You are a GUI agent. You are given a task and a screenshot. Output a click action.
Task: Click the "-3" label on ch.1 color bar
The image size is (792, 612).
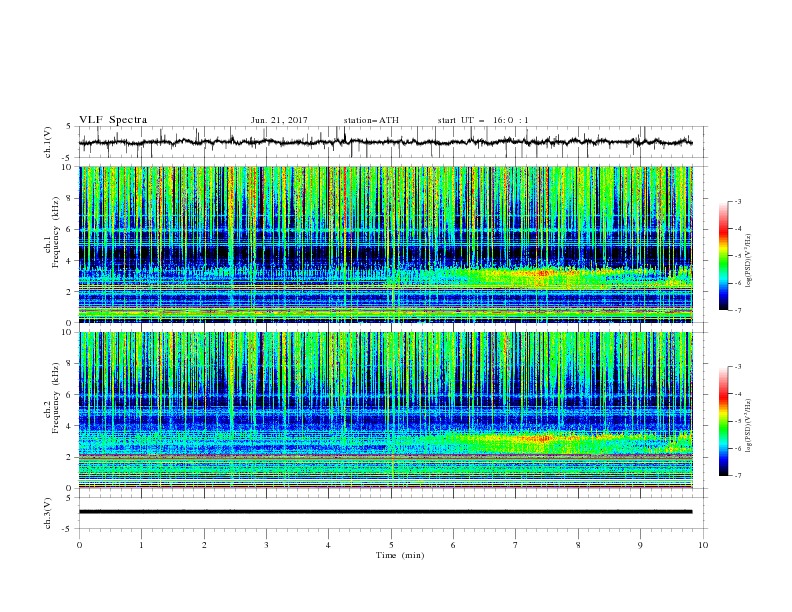(737, 201)
